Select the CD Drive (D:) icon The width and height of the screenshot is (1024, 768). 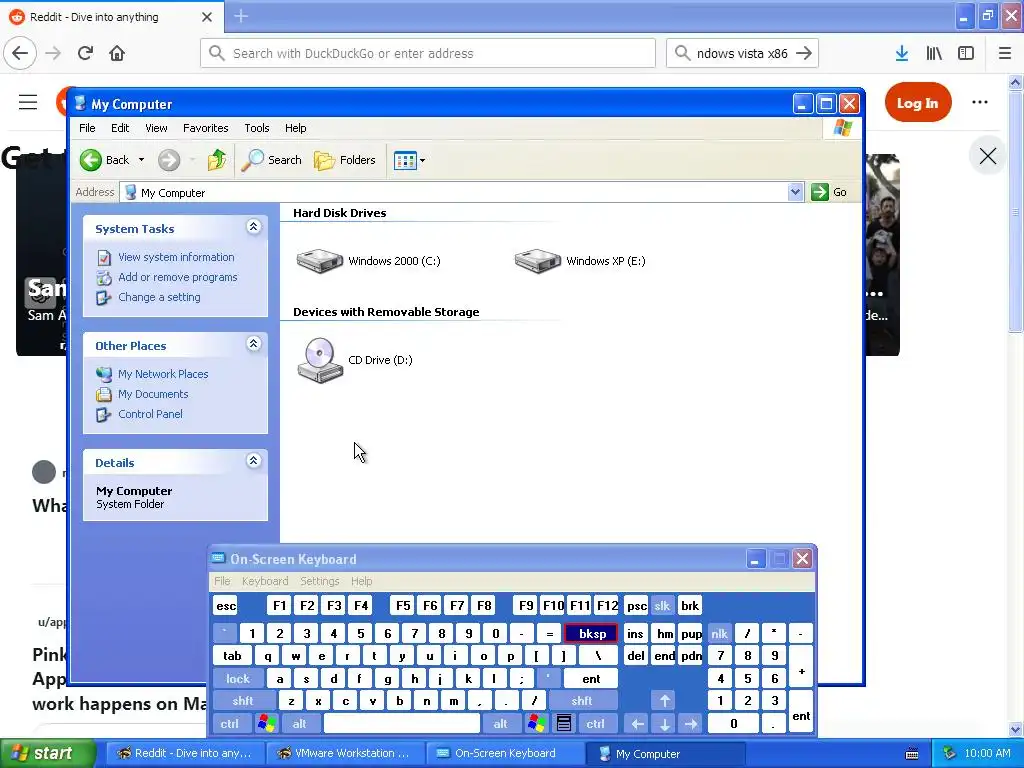pos(320,360)
